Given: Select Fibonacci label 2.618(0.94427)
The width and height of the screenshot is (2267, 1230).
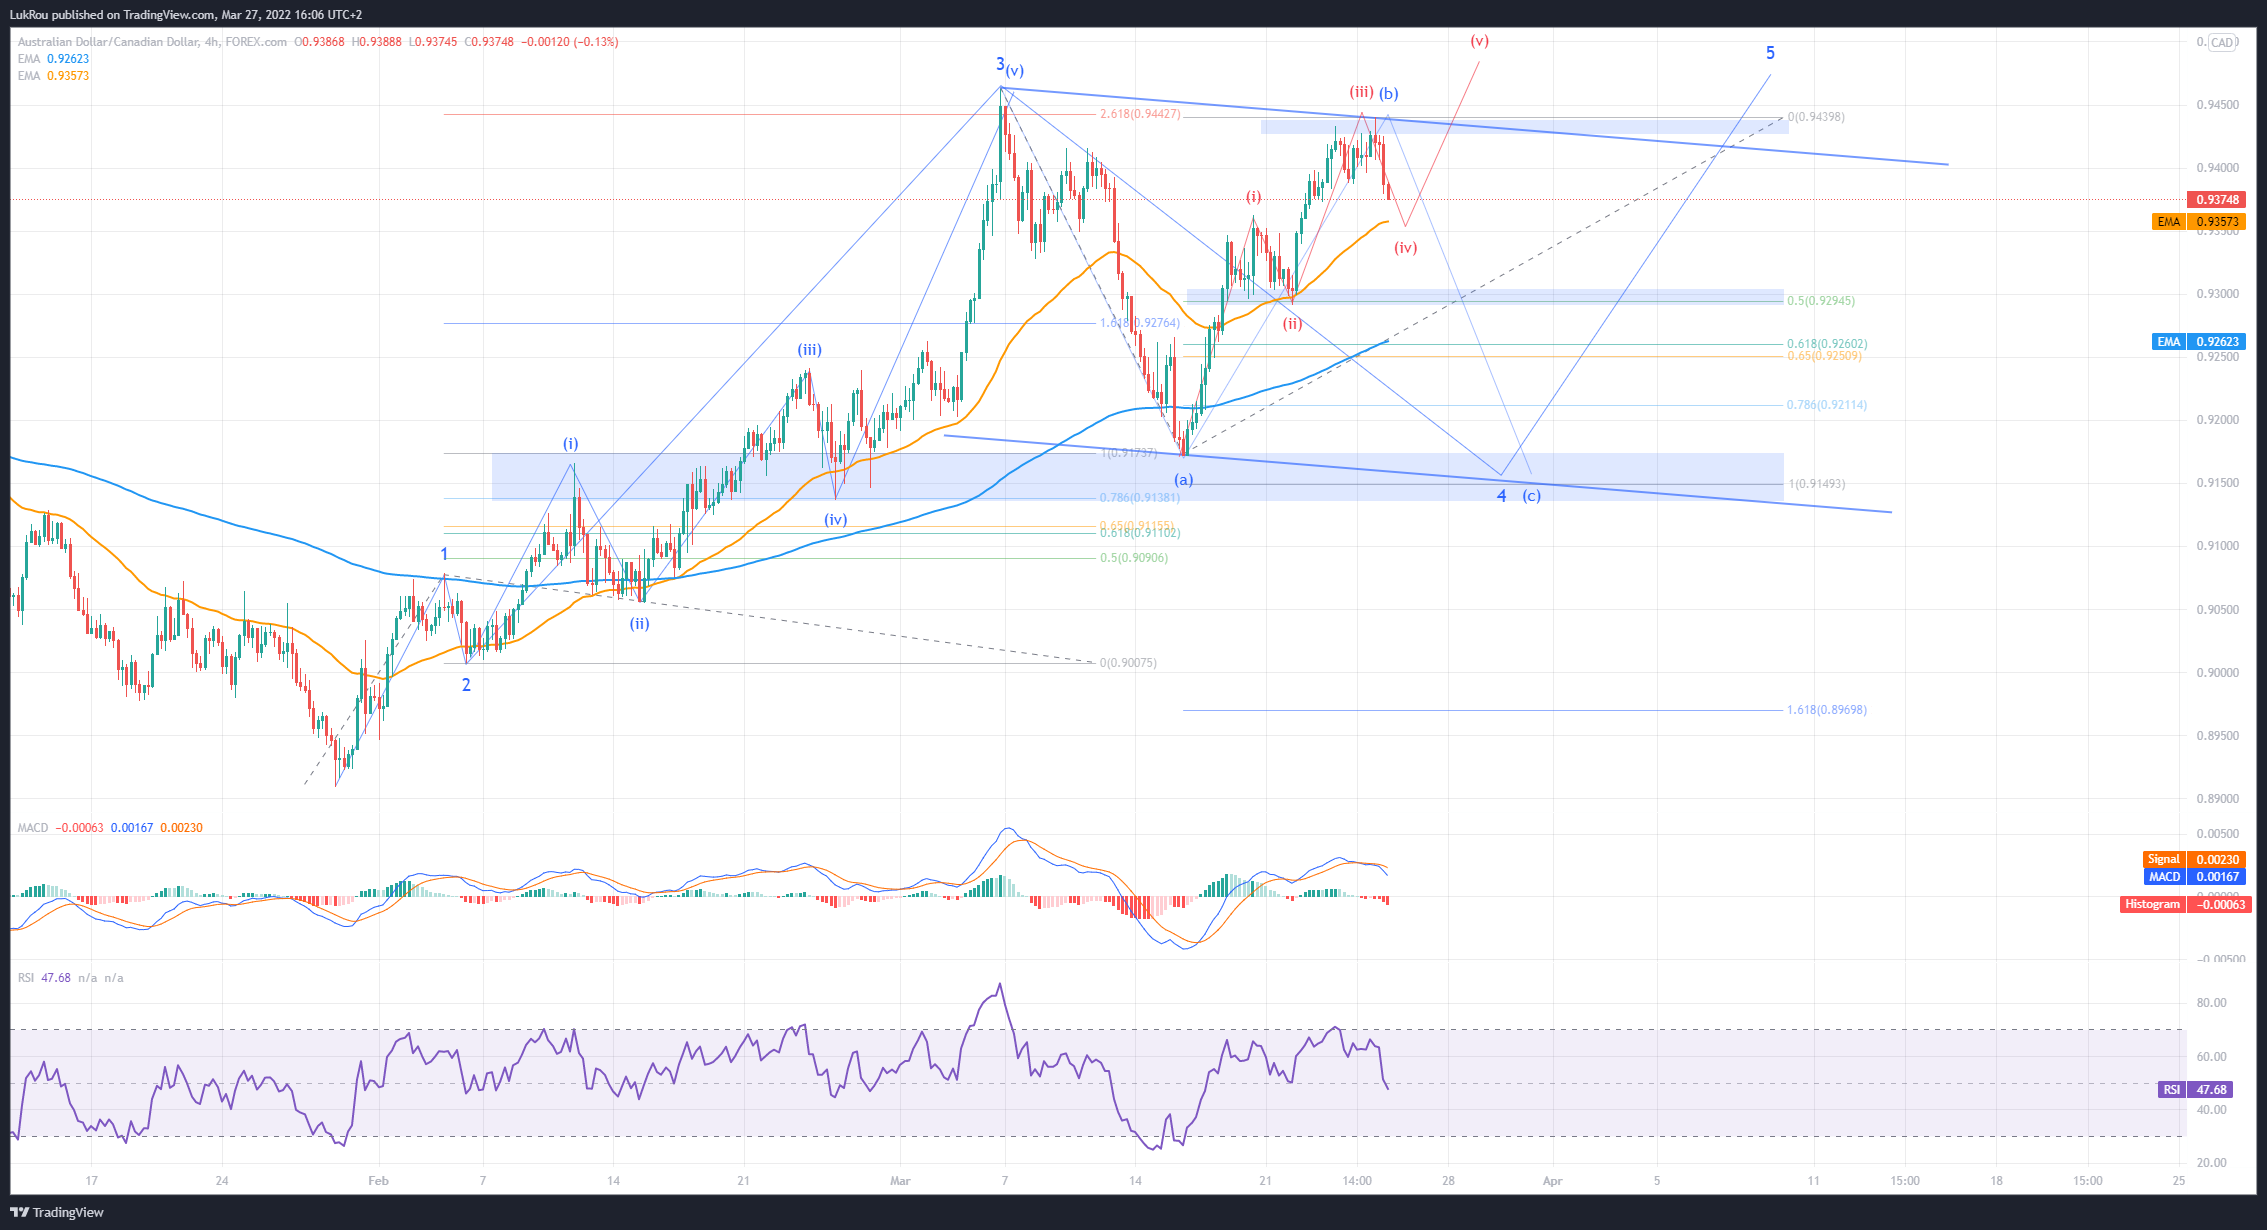Looking at the screenshot, I should coord(1140,114).
